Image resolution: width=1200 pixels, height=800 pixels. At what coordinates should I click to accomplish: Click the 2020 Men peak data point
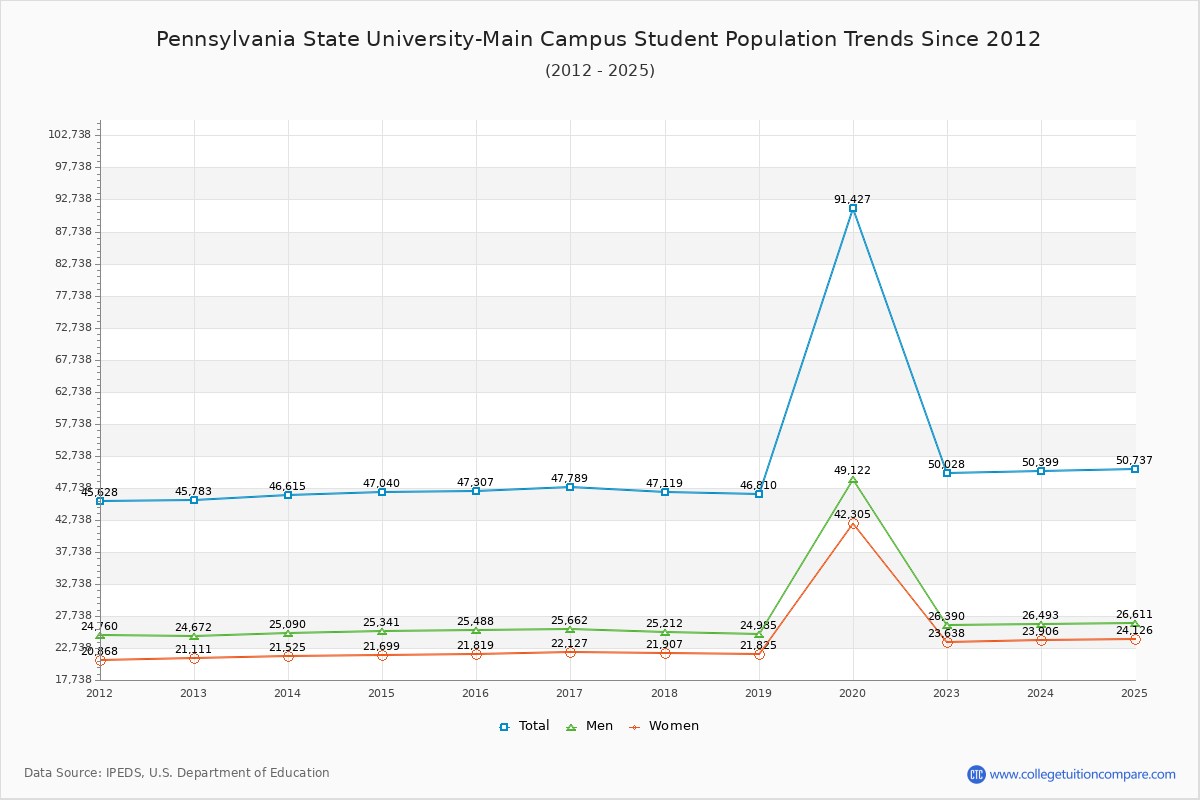pos(852,480)
